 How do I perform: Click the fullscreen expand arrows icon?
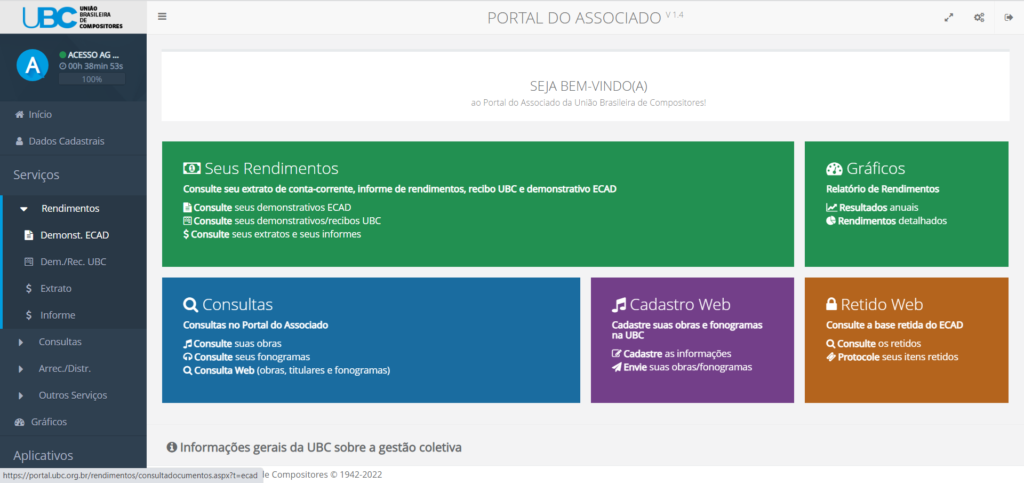[x=949, y=18]
